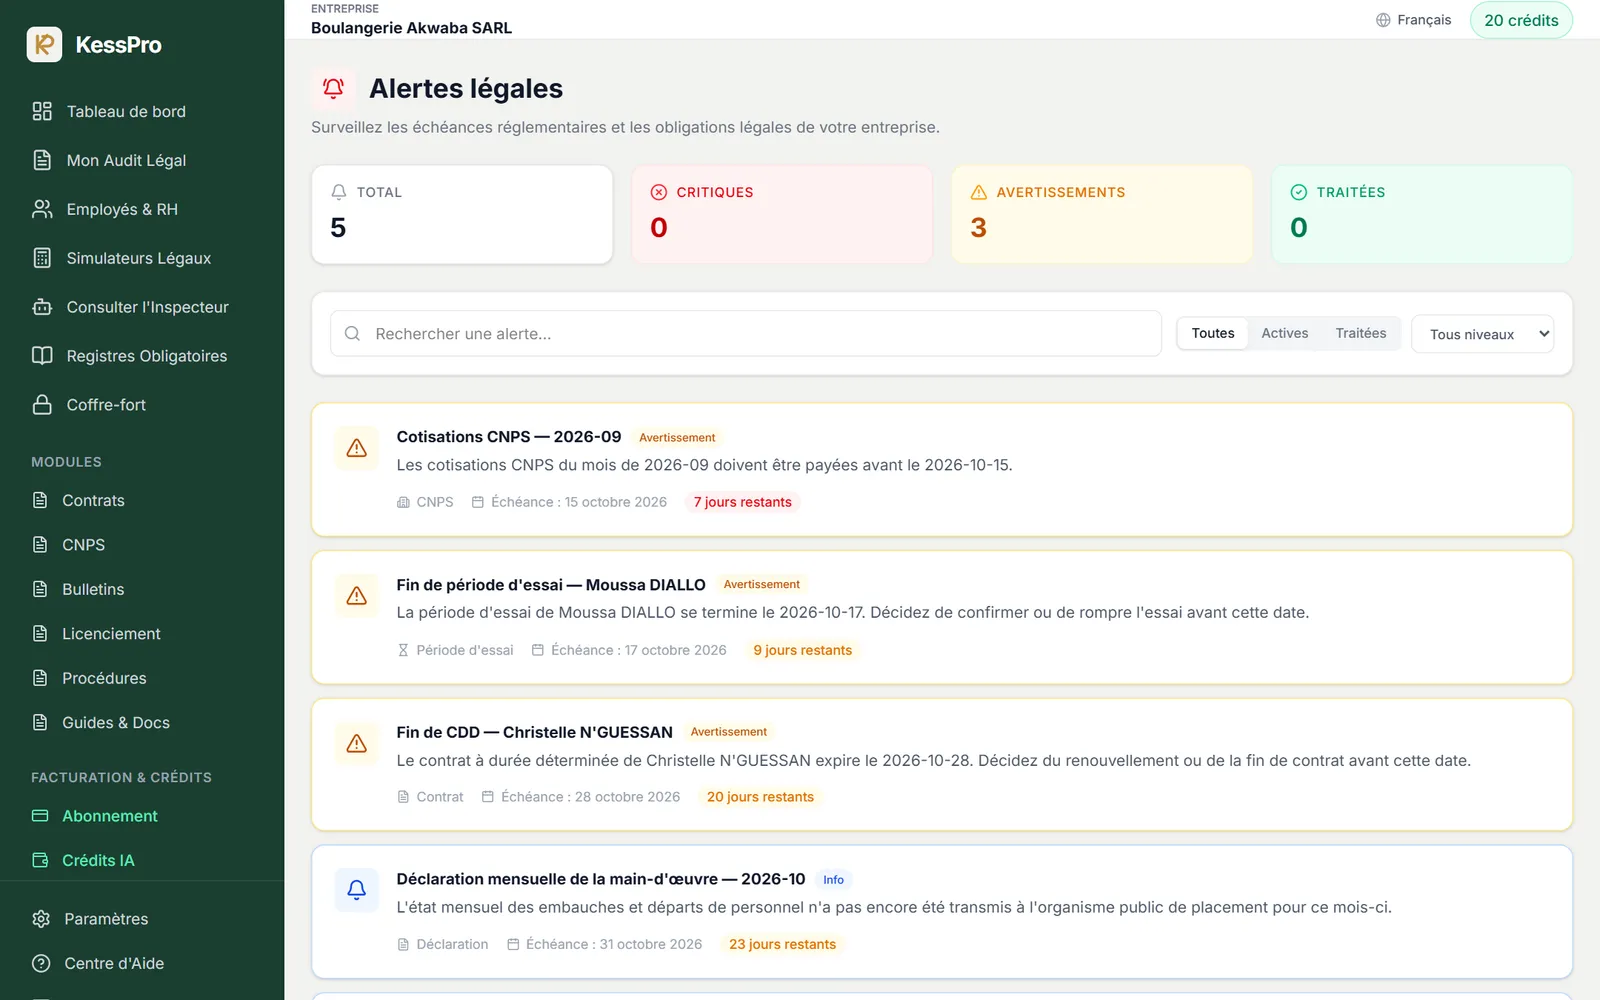This screenshot has height=1000, width=1600.
Task: Select the Toutes filter tab
Action: pos(1213,333)
